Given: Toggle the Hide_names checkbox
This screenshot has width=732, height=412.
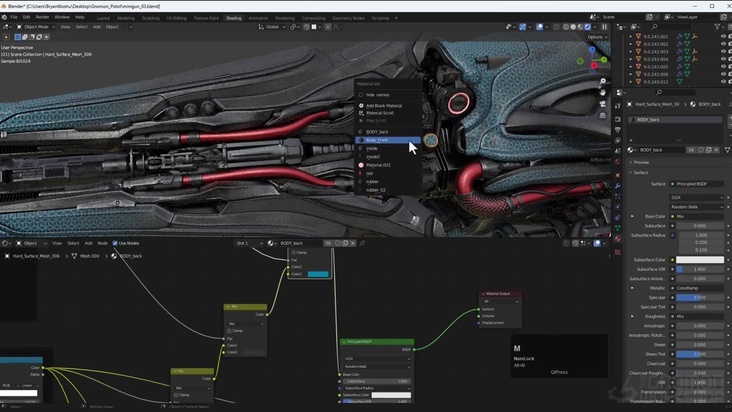Looking at the screenshot, I should [x=361, y=95].
